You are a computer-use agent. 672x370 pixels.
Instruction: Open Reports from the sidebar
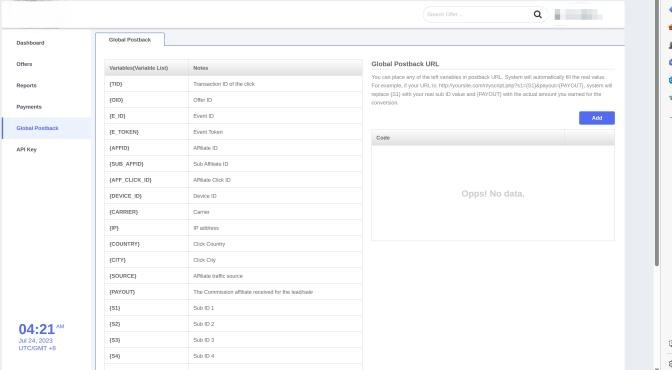point(27,85)
